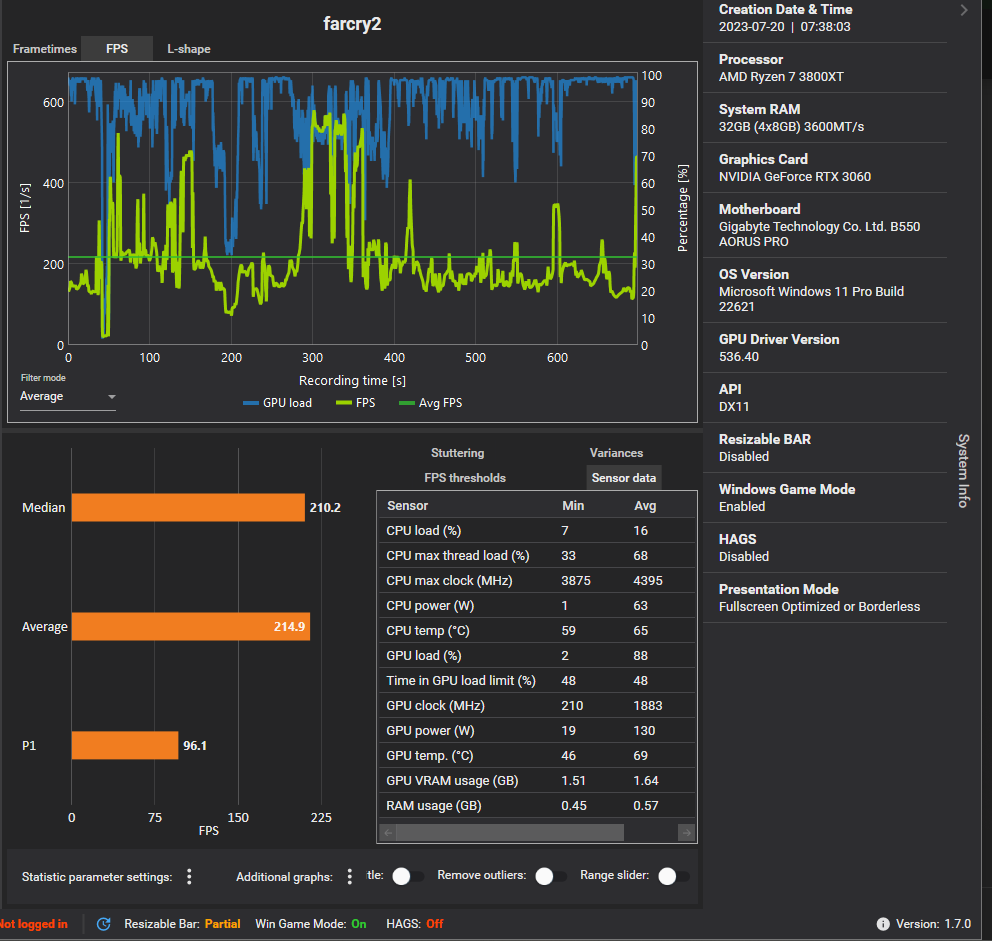Select the CPU max clock (MHz) row
This screenshot has width=992, height=941.
tap(536, 581)
